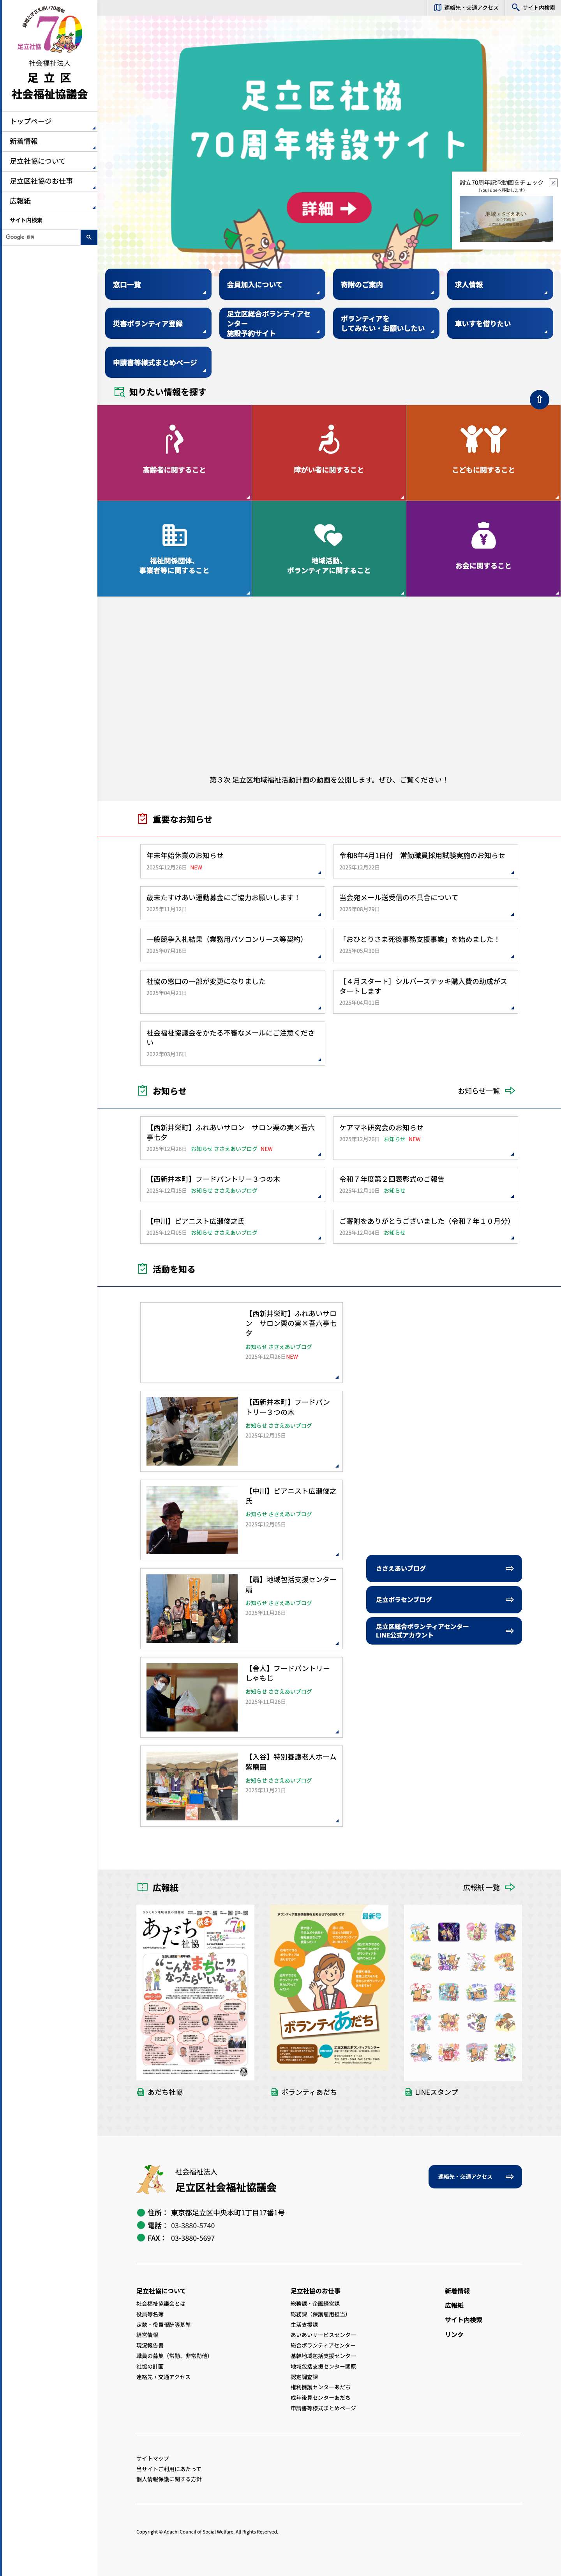This screenshot has width=561, height=2576.
Task: Click the search magnifier button in sidebar
Action: point(88,237)
